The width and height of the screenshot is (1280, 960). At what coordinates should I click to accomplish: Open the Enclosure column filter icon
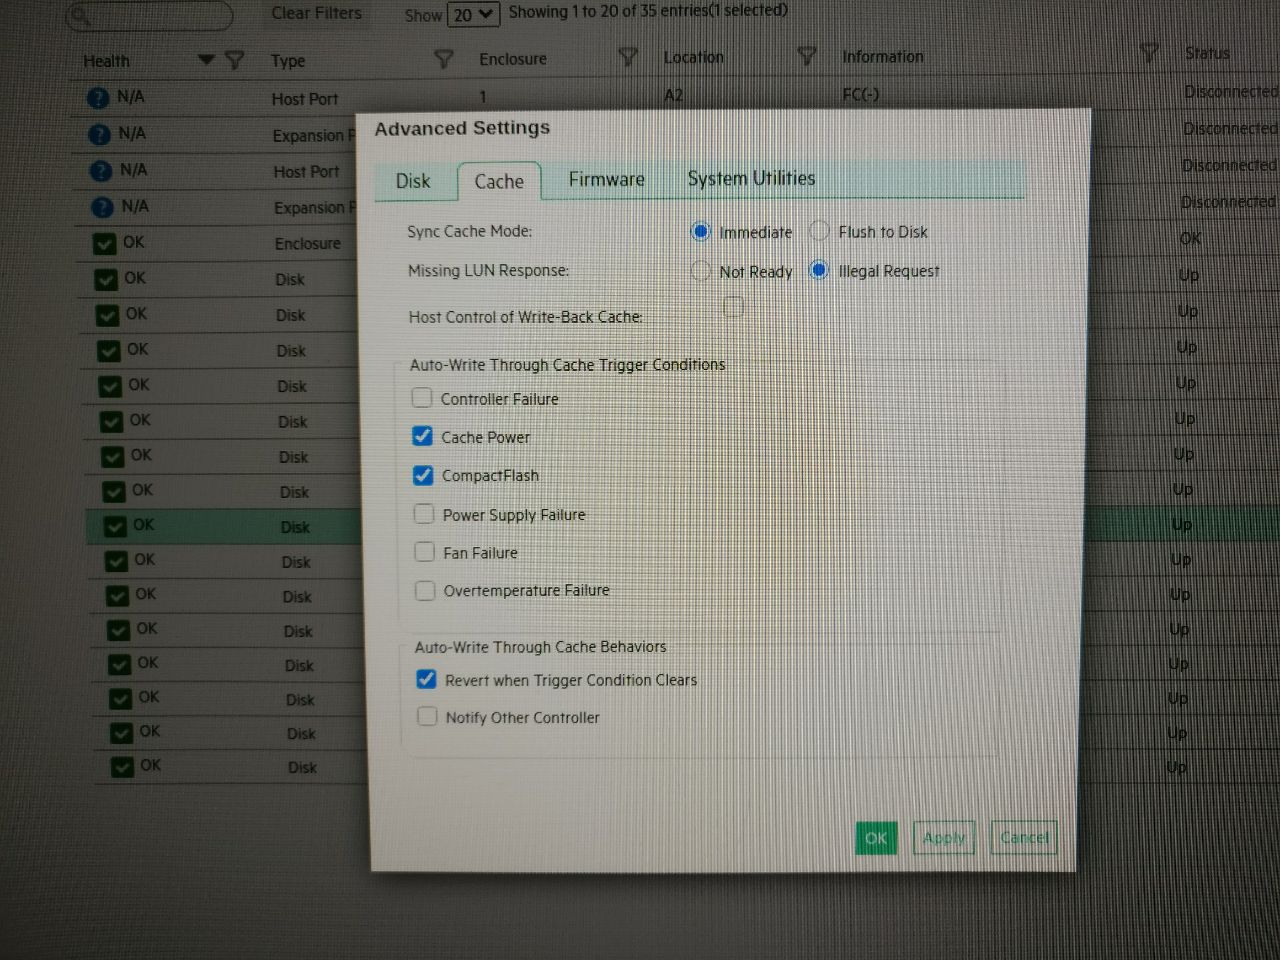628,57
